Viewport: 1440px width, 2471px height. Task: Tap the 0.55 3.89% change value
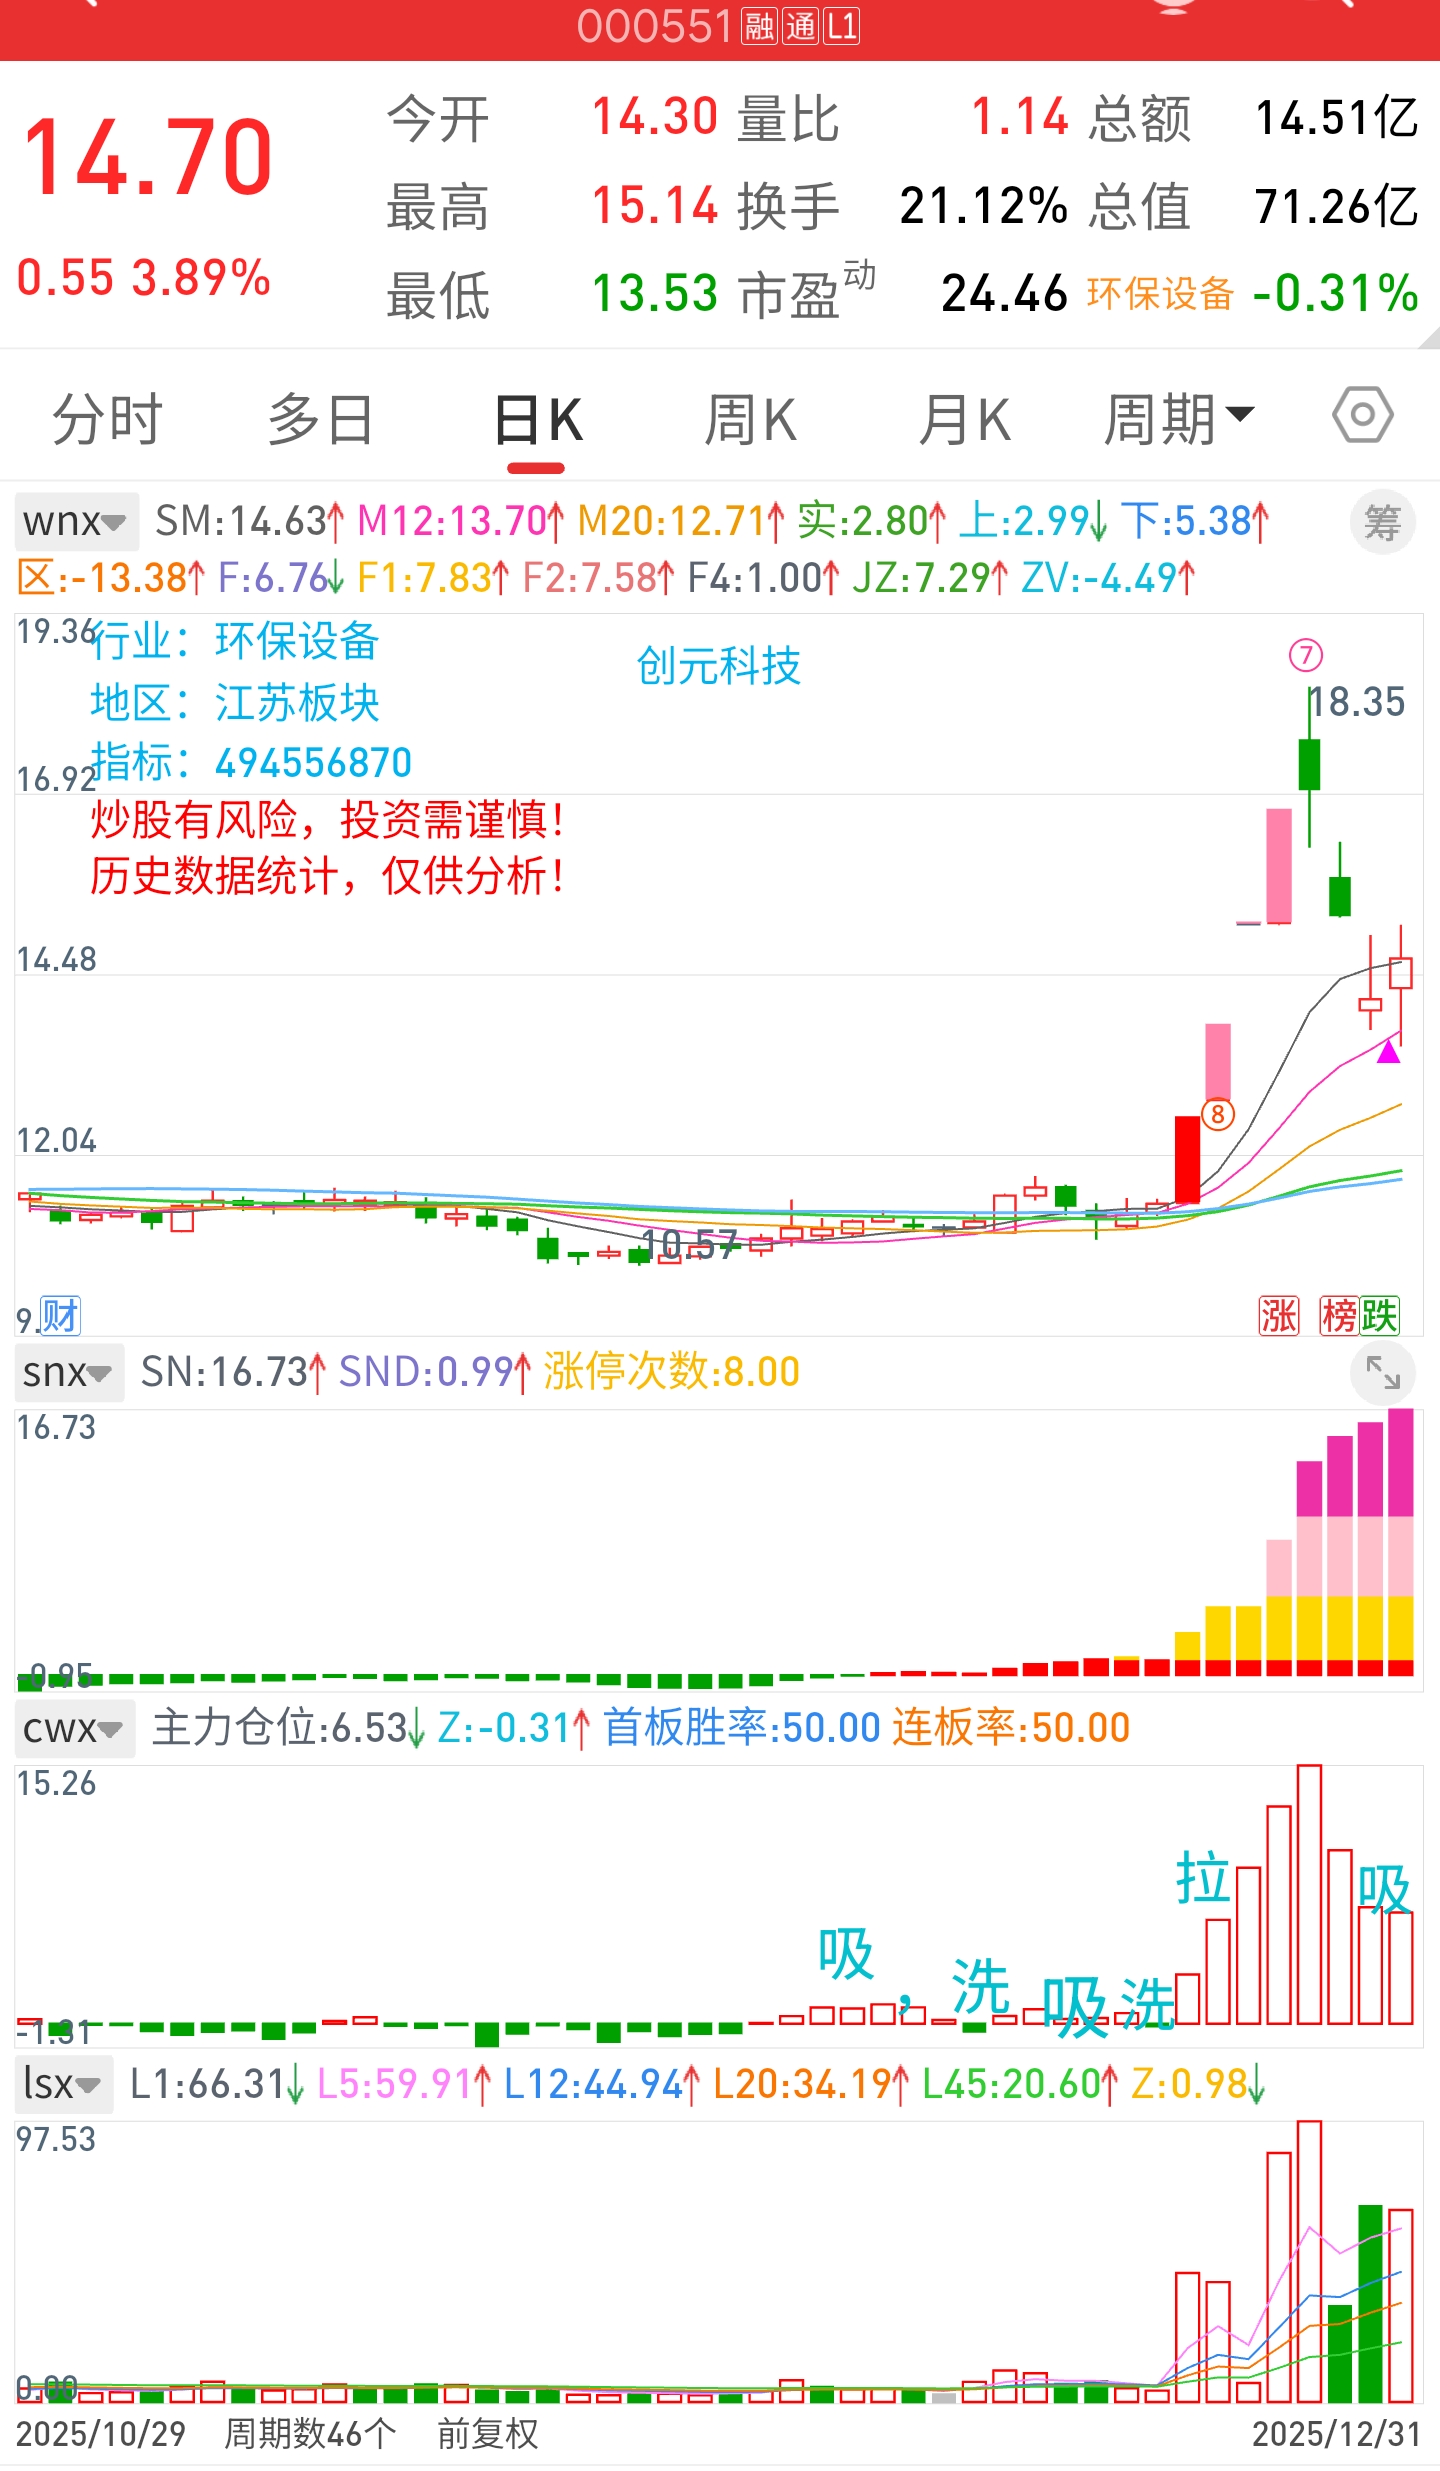click(144, 277)
